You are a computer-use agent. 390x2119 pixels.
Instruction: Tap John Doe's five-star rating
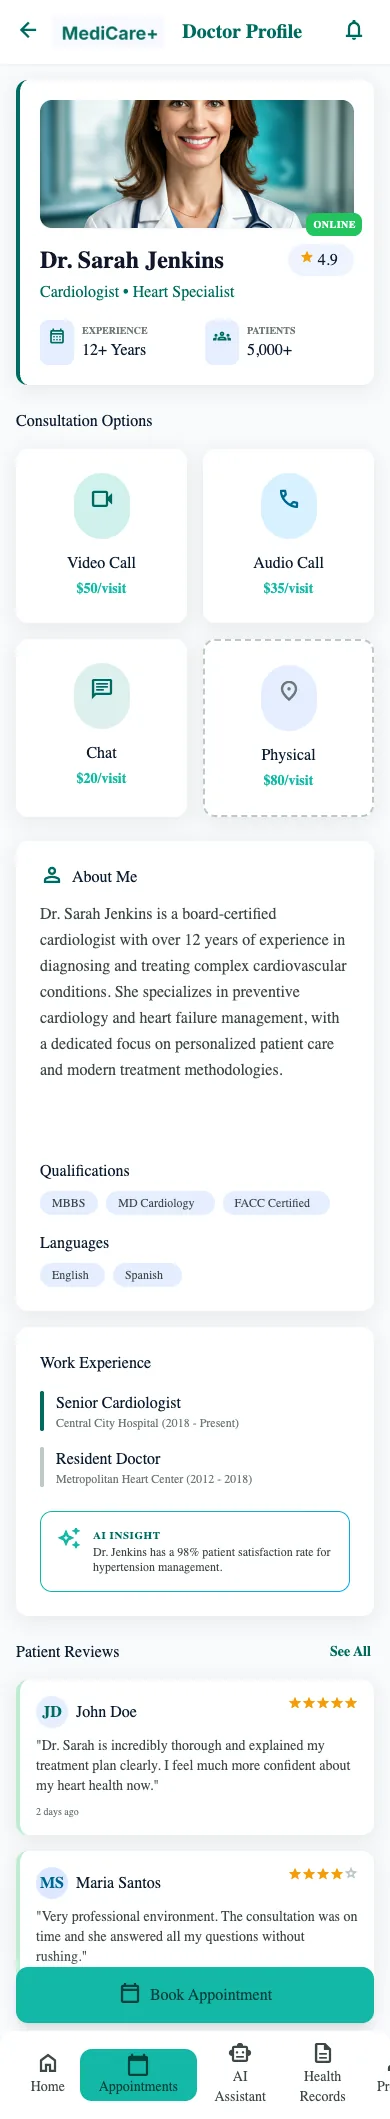point(323,1703)
